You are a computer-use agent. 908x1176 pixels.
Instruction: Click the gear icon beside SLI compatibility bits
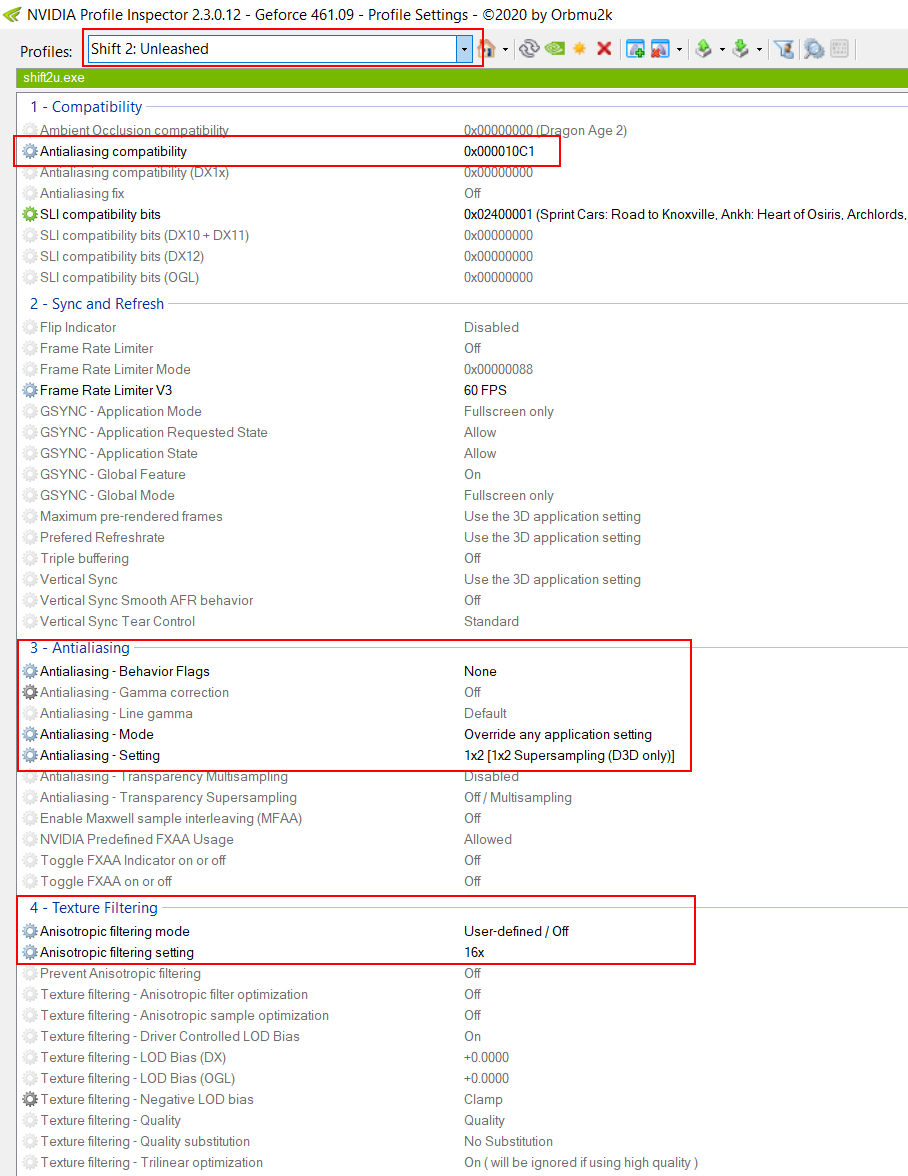30,214
